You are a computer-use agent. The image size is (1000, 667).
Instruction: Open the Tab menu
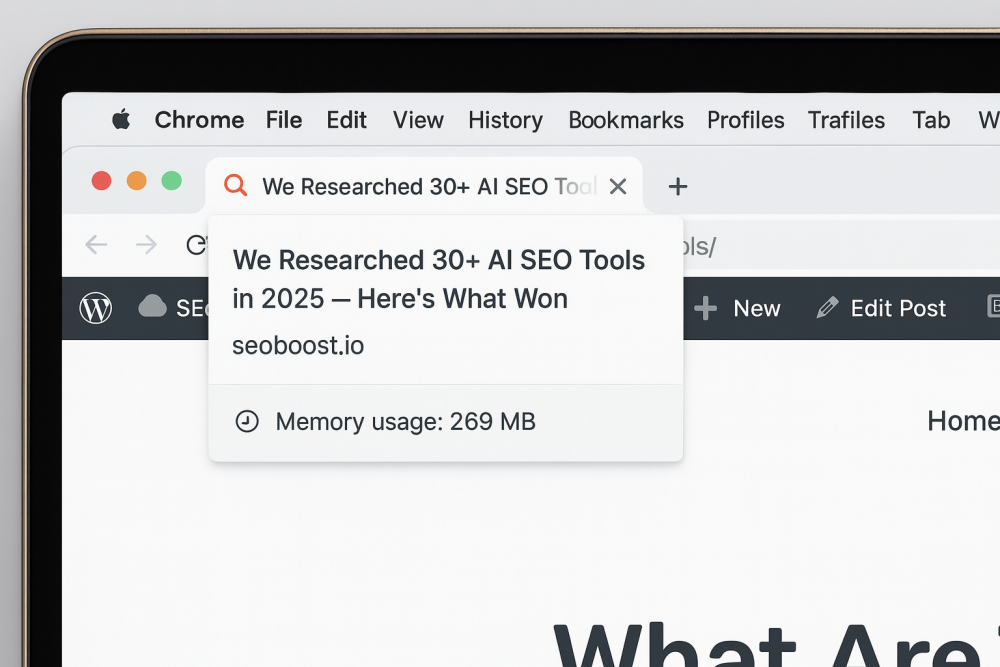(x=931, y=120)
